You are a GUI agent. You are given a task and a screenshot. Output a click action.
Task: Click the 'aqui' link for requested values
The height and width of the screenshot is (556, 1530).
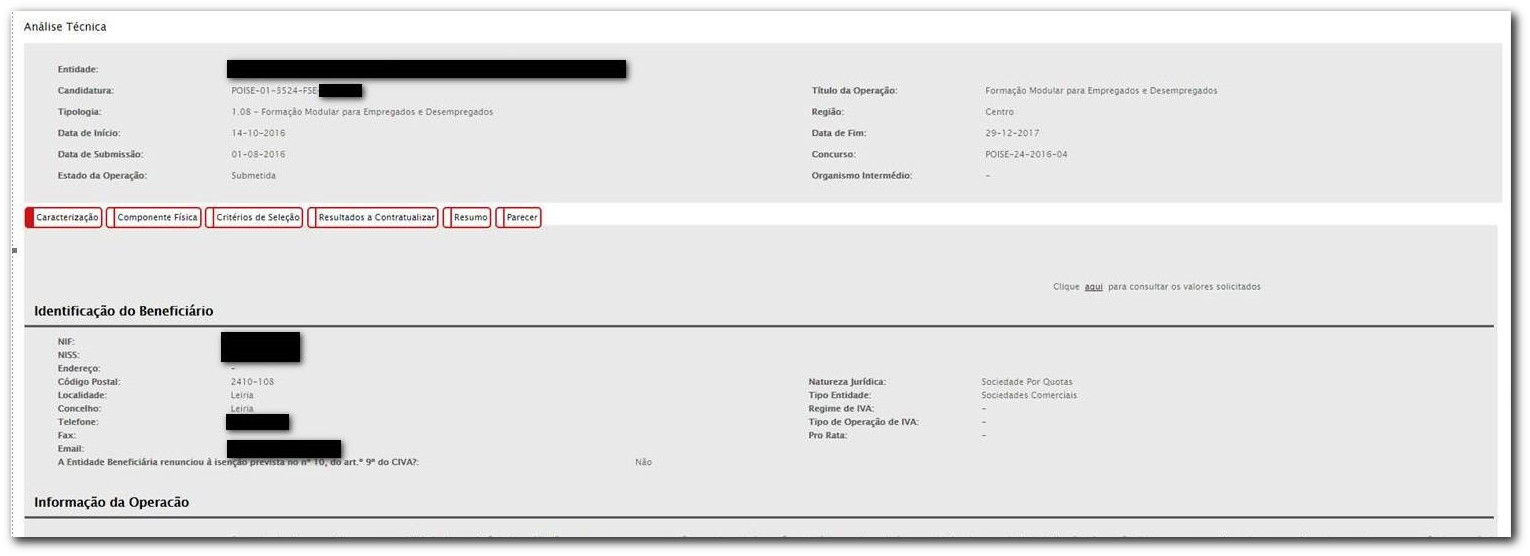[x=1093, y=287]
